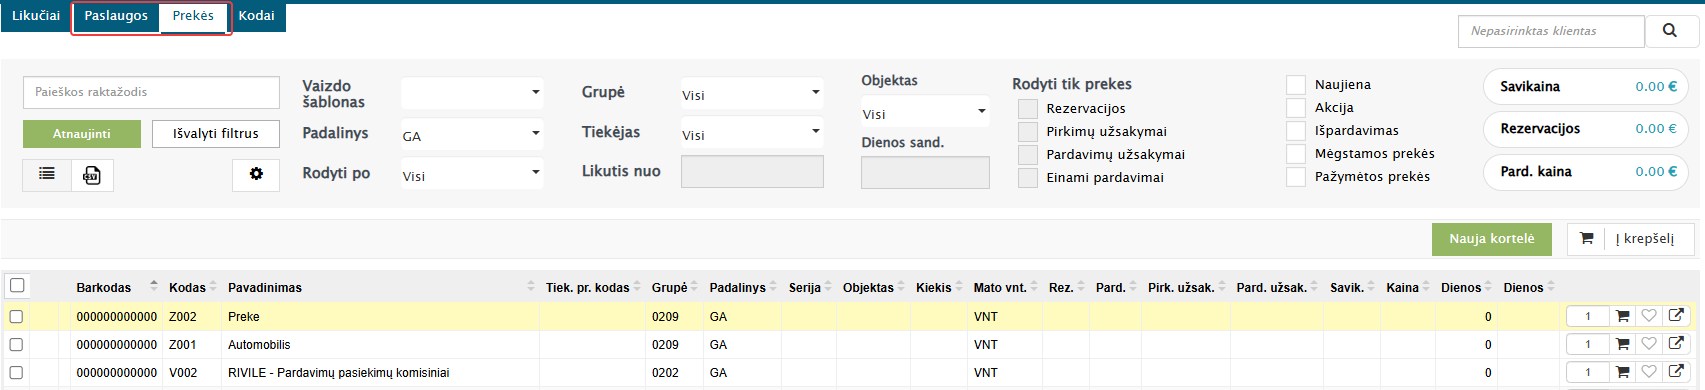Export list to CSV file icon
This screenshot has width=1705, height=390.
click(92, 175)
